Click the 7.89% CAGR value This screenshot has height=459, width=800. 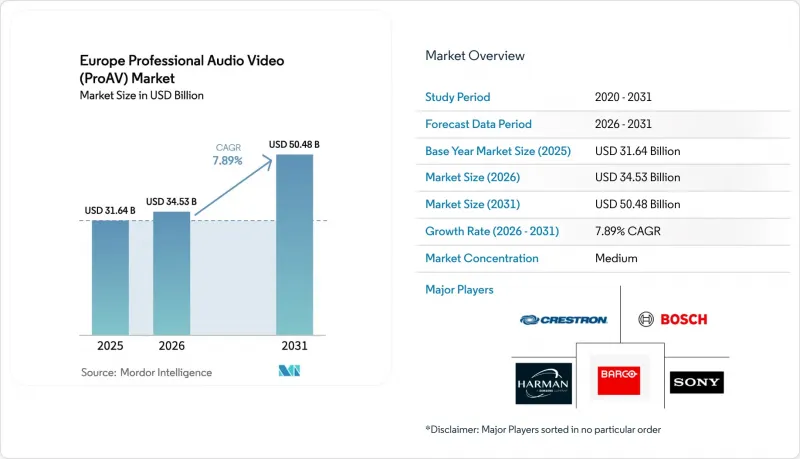point(628,231)
